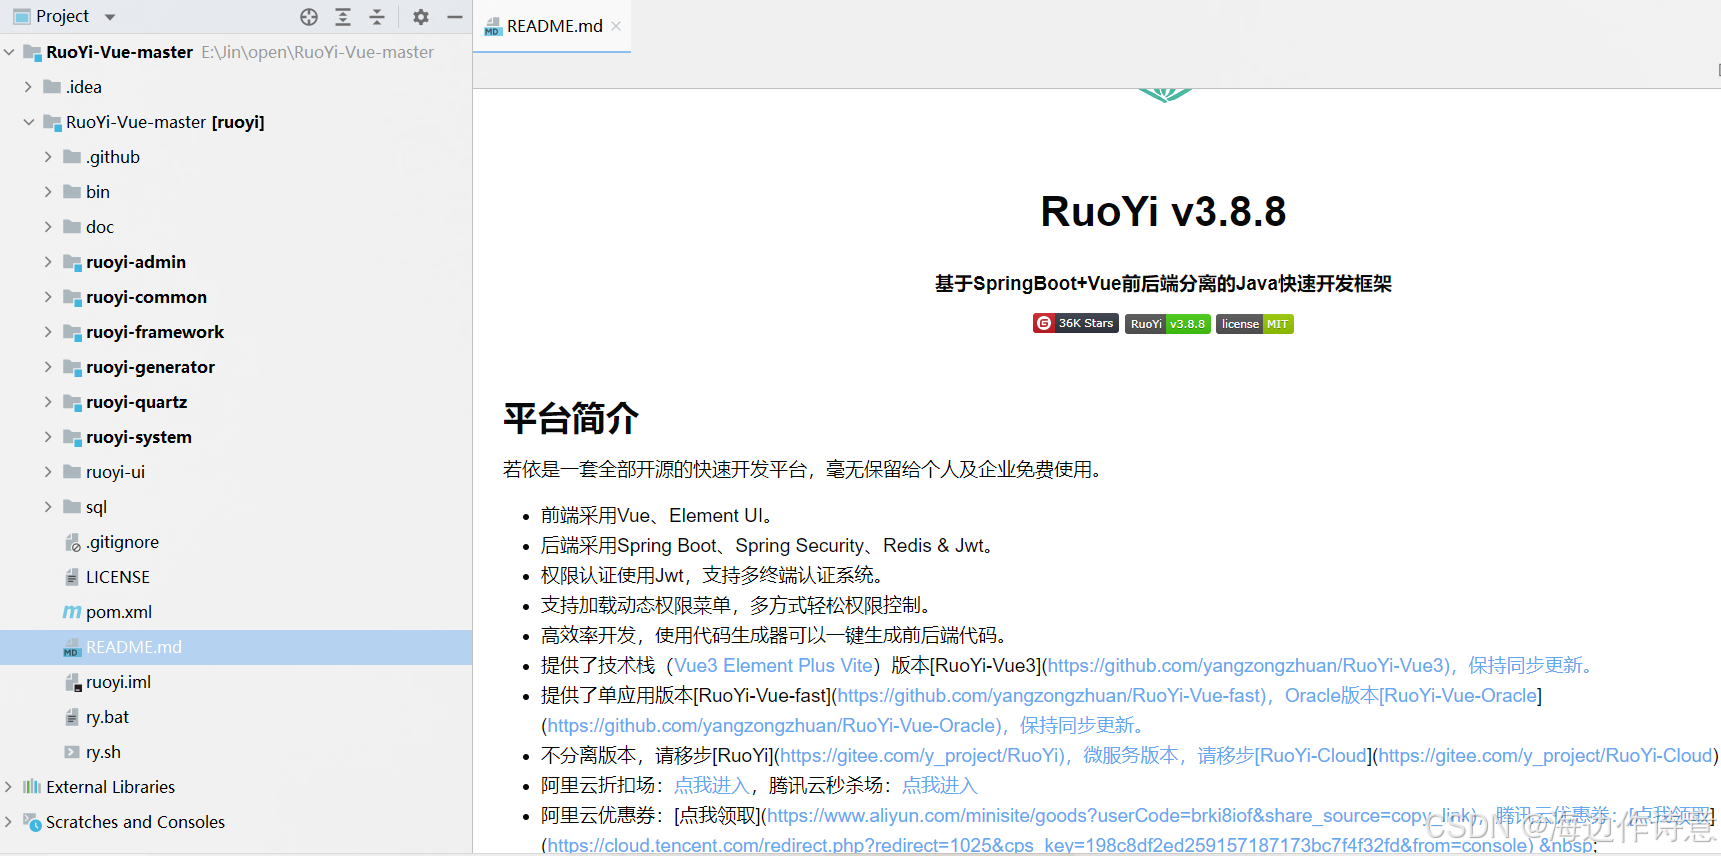
Task: Click the ruoyi-admin module folder icon
Action: click(x=72, y=262)
